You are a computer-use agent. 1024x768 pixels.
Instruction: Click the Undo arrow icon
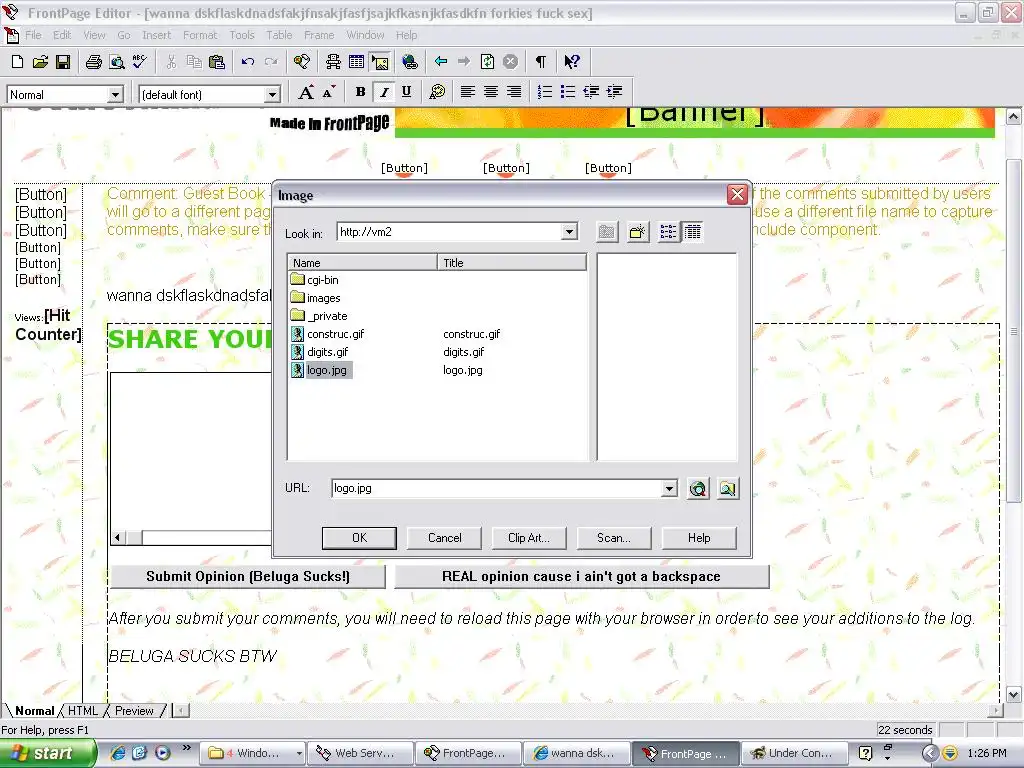(248, 62)
